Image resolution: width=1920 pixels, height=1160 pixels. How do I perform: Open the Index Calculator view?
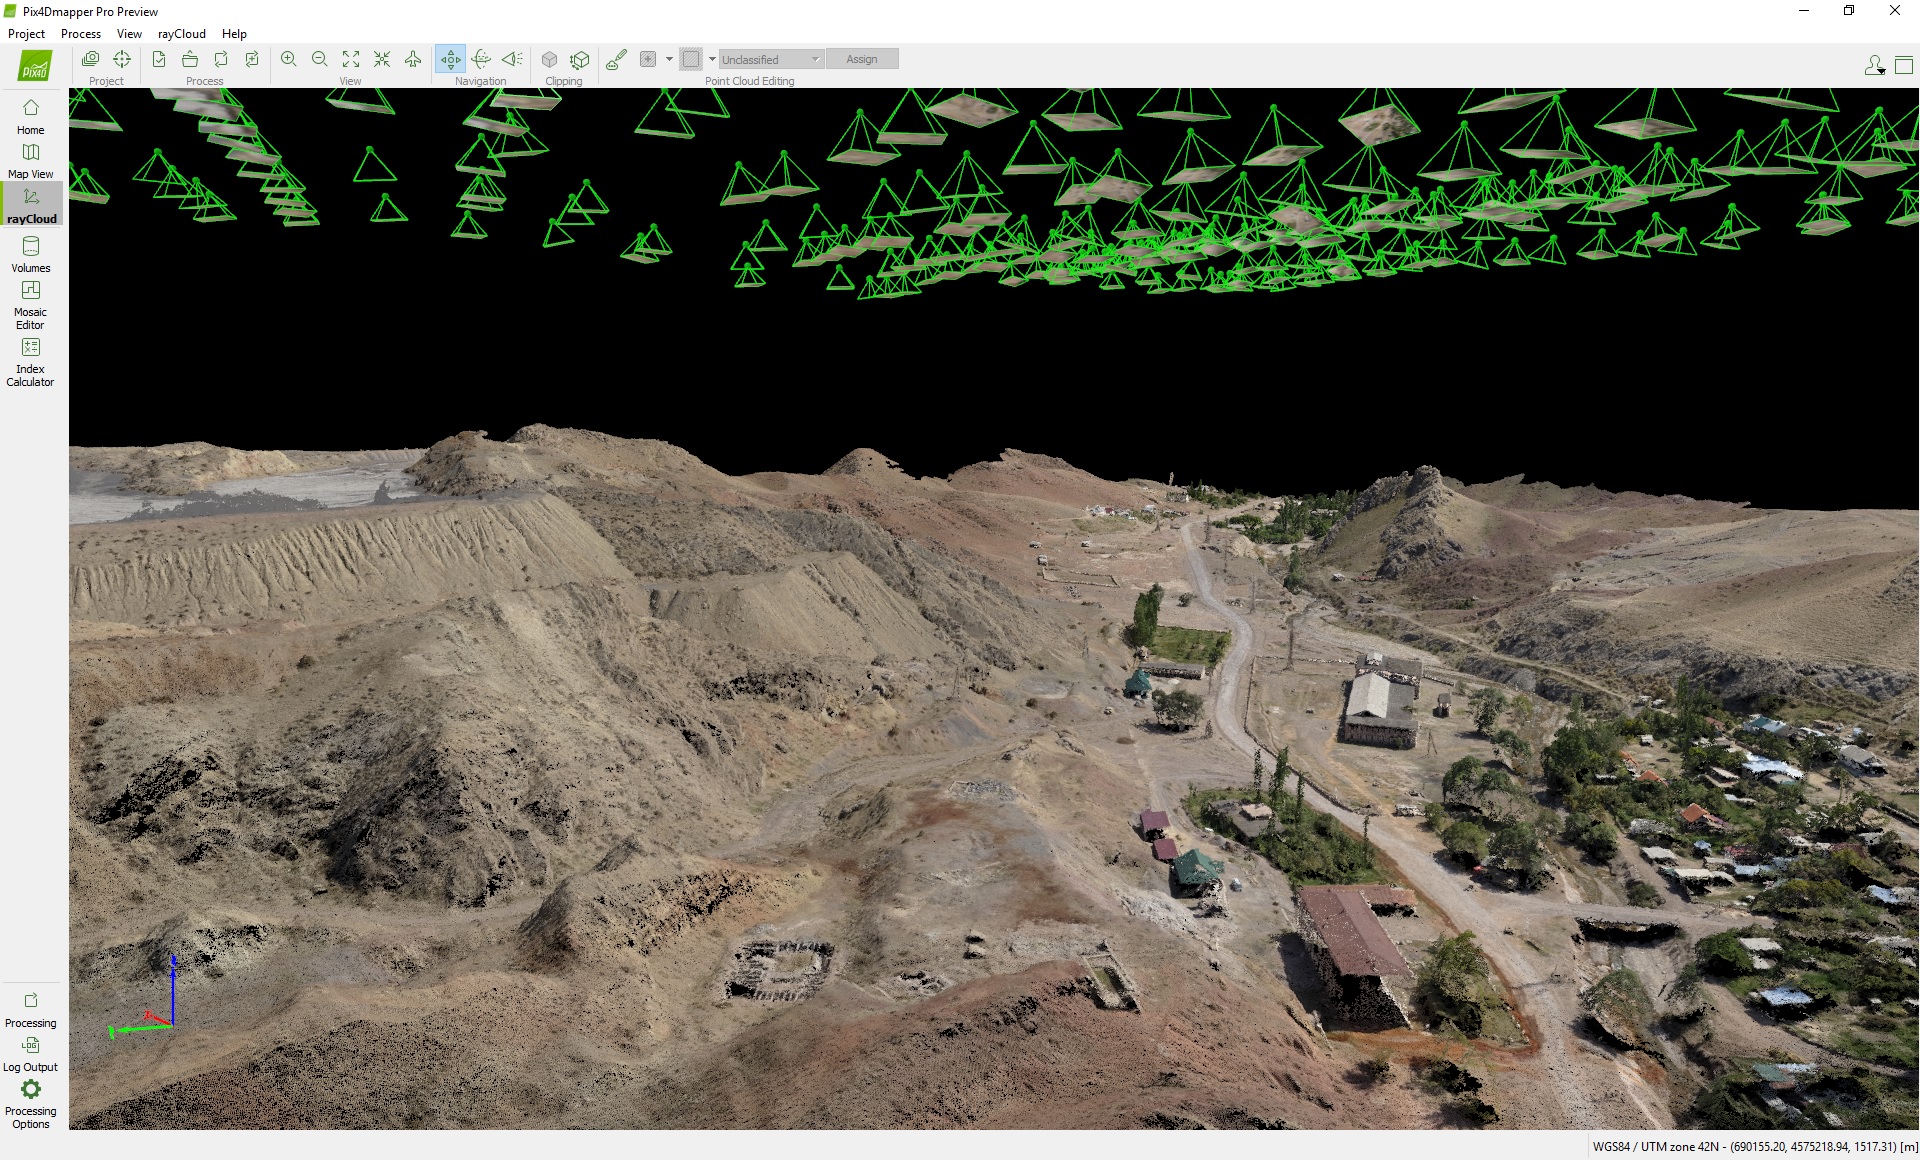(x=30, y=360)
